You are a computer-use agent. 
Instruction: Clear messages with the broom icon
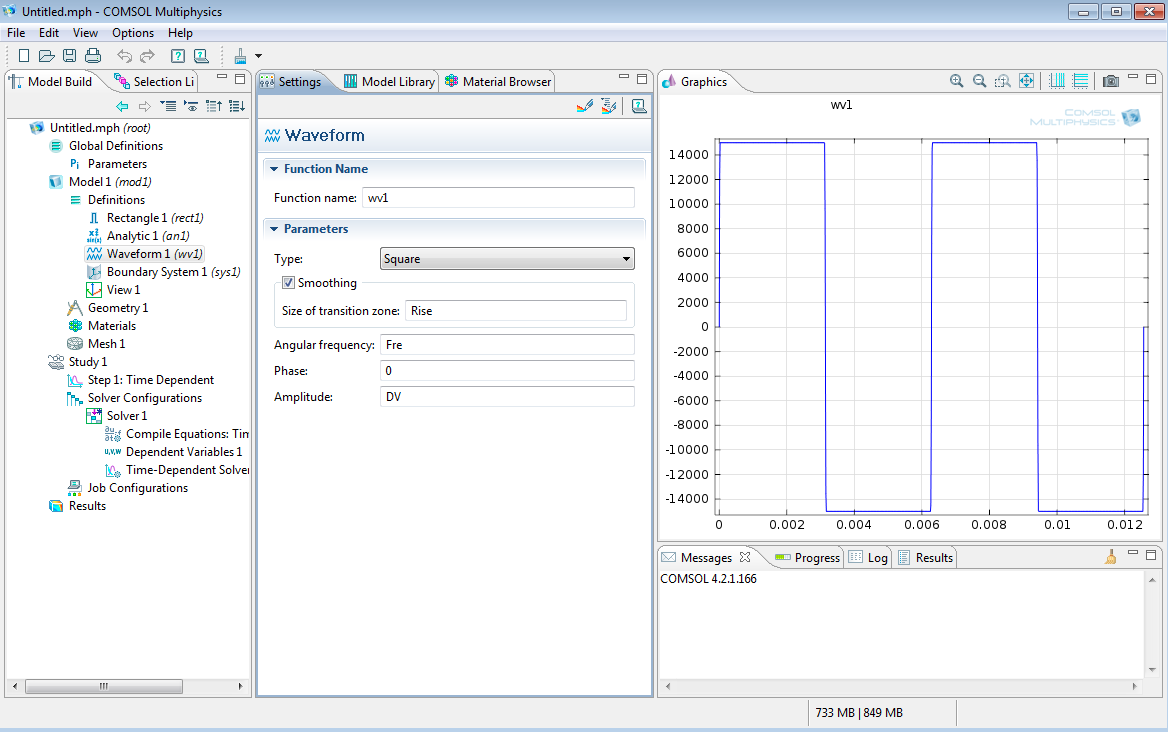[1111, 557]
